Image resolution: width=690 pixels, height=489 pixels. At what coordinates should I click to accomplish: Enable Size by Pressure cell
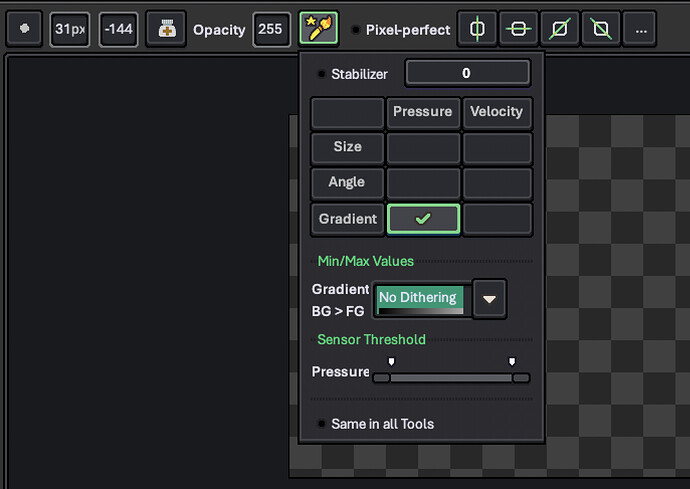[423, 148]
